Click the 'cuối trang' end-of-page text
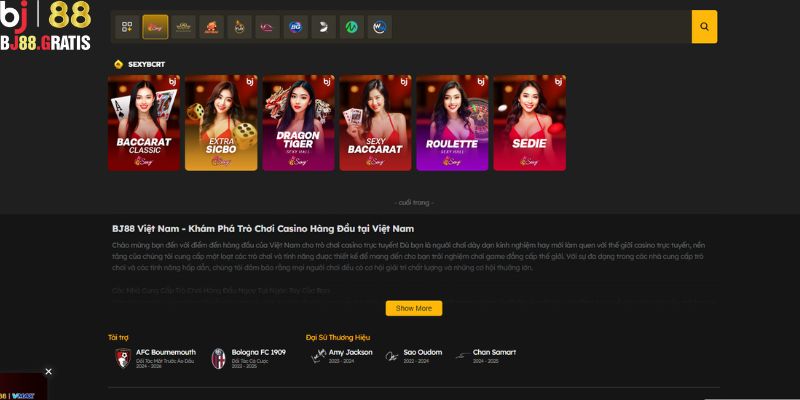 tap(414, 203)
